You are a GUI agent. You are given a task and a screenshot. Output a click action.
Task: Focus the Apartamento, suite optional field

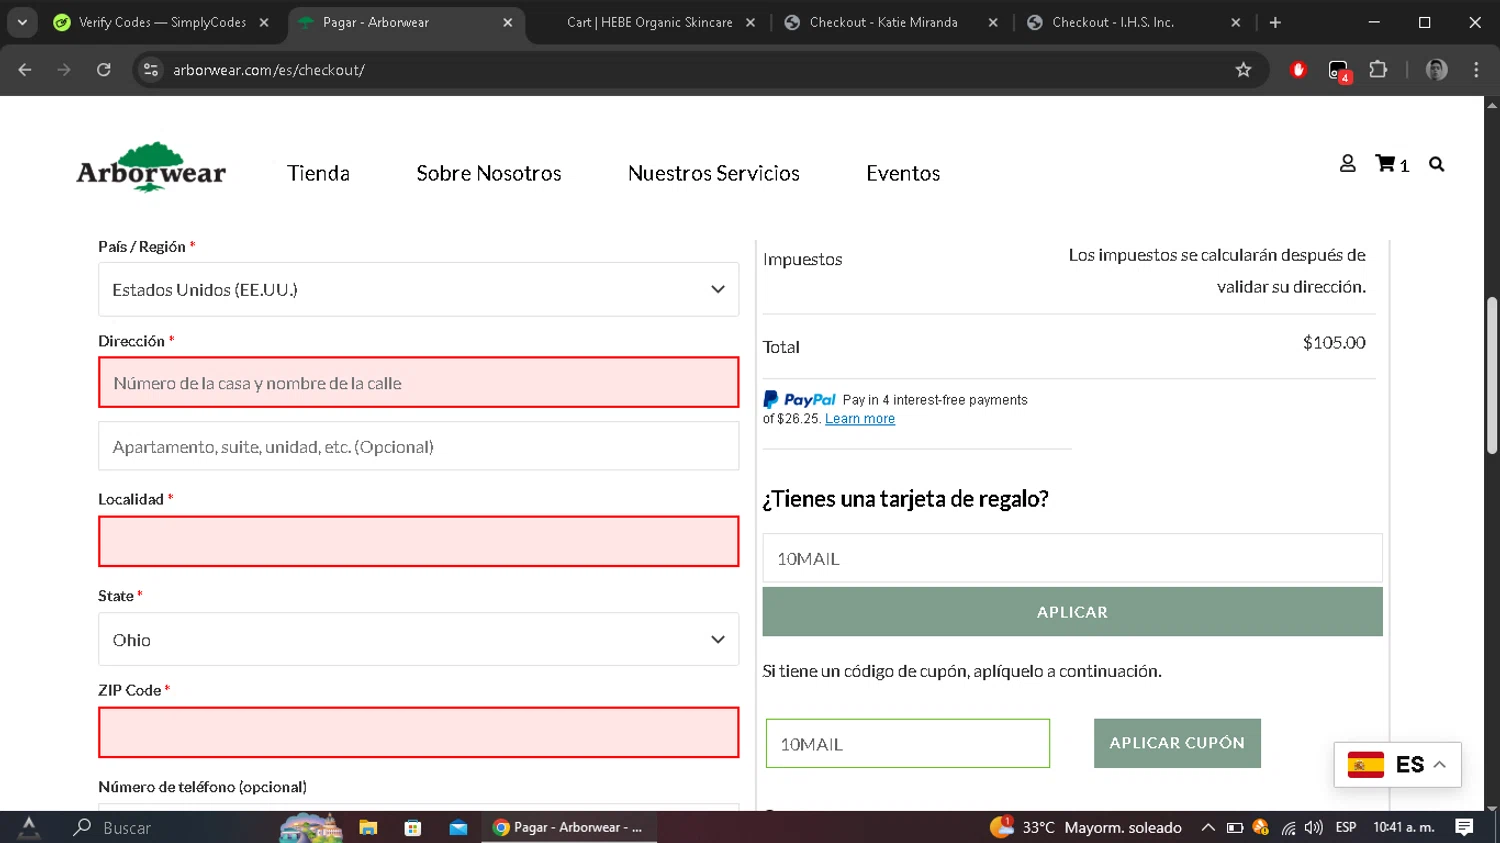[418, 446]
